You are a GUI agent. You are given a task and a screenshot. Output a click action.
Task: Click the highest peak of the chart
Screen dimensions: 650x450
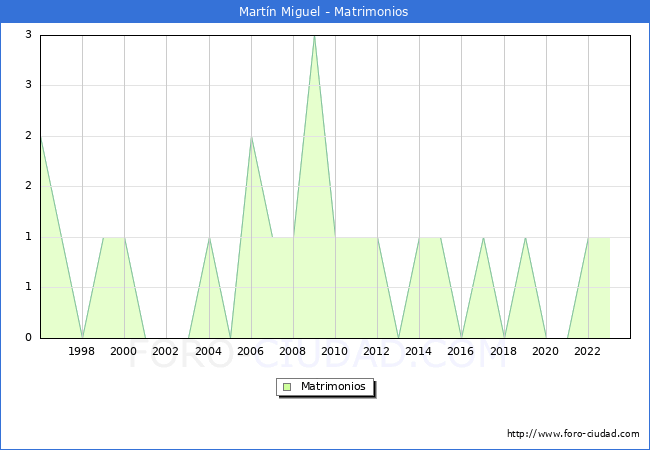(x=314, y=36)
